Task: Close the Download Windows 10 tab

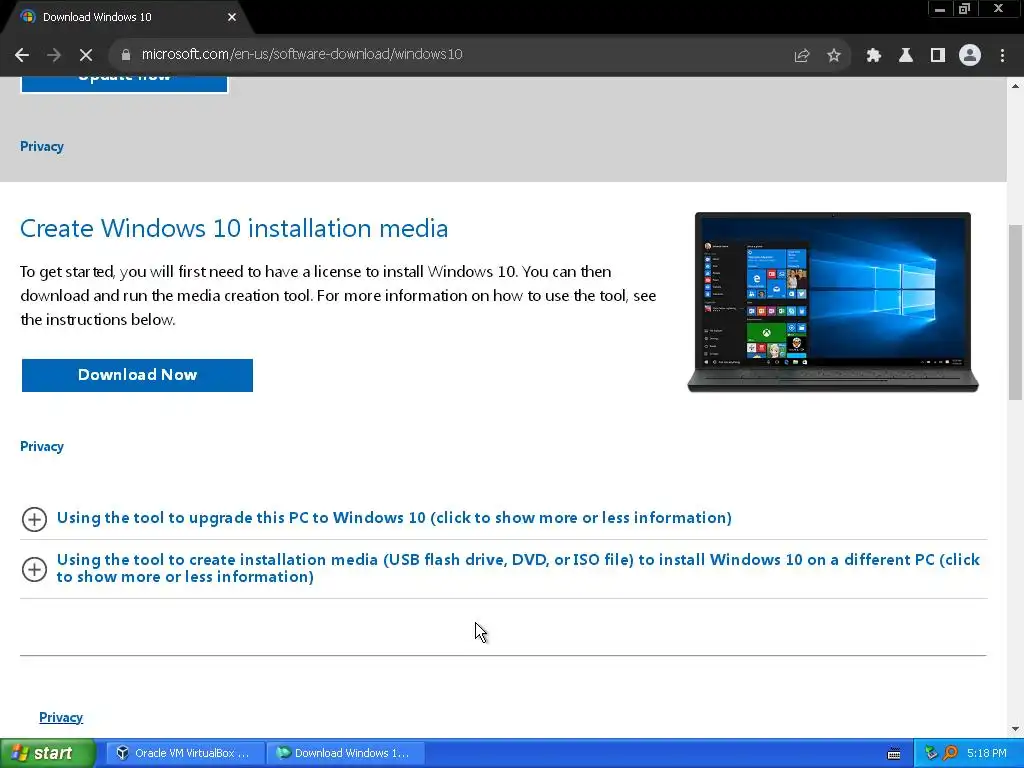Action: click(232, 17)
